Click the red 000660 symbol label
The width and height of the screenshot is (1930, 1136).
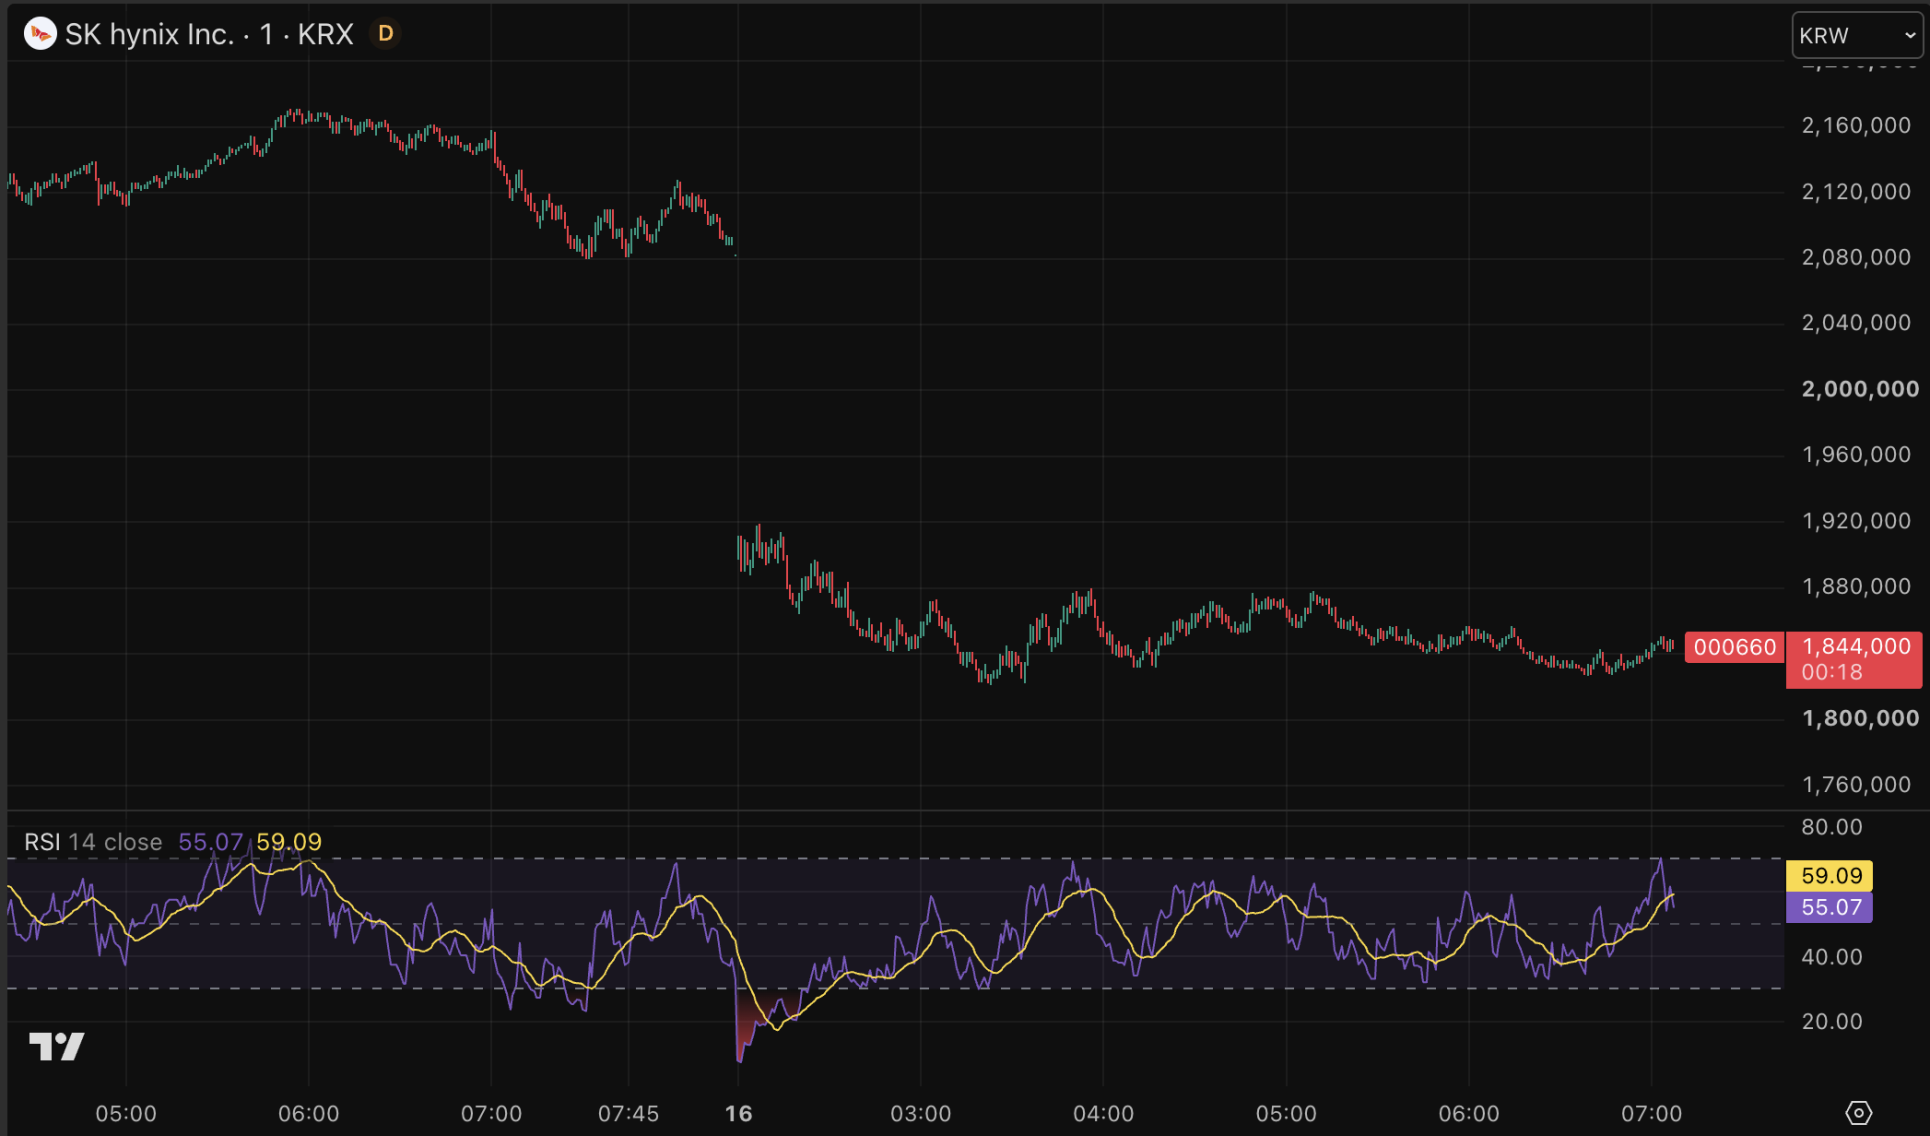1735,647
